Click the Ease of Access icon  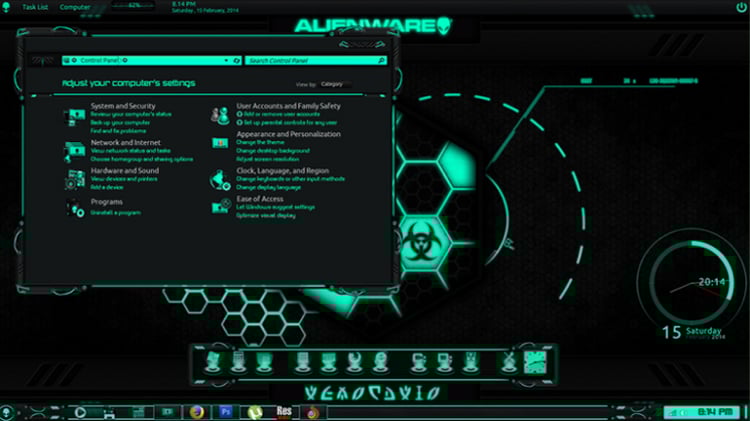pos(221,206)
